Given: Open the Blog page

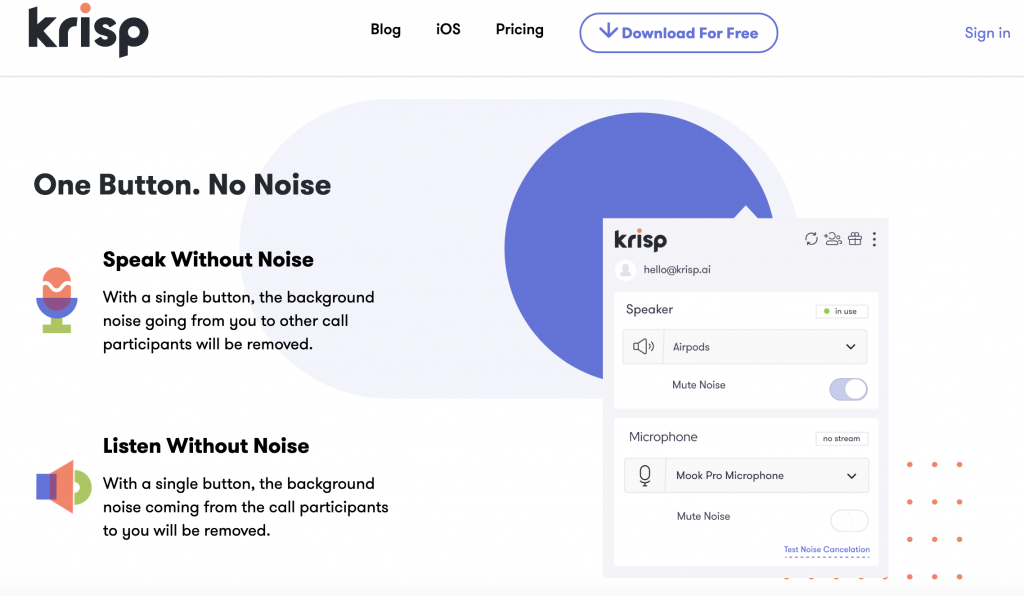Looking at the screenshot, I should click(385, 29).
